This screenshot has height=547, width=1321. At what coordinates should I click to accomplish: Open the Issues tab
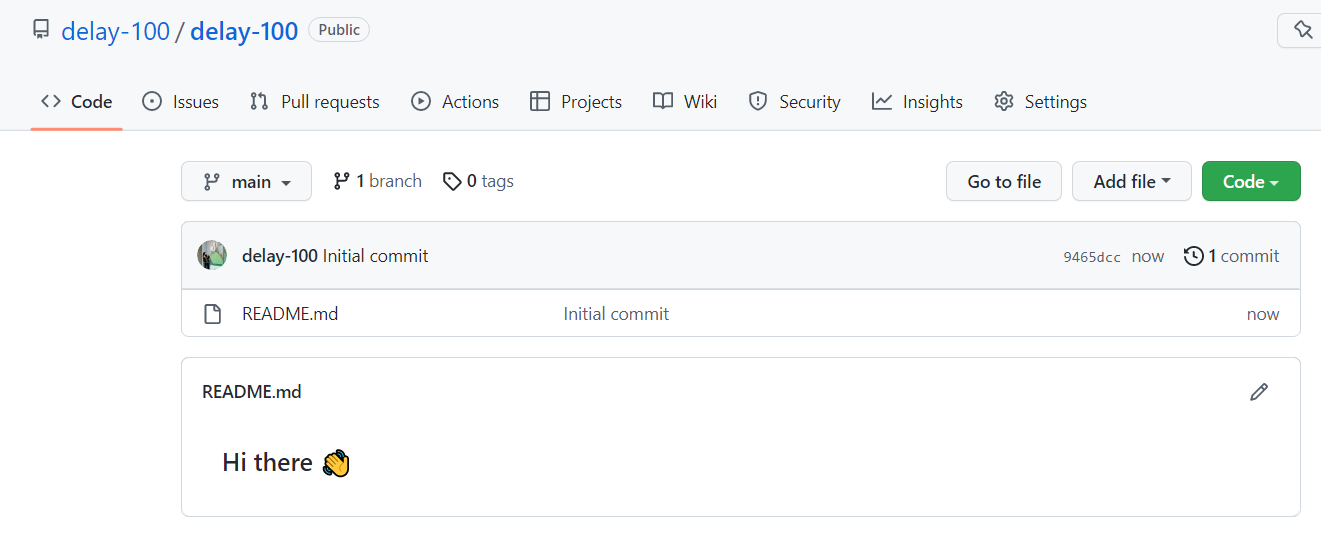[180, 101]
